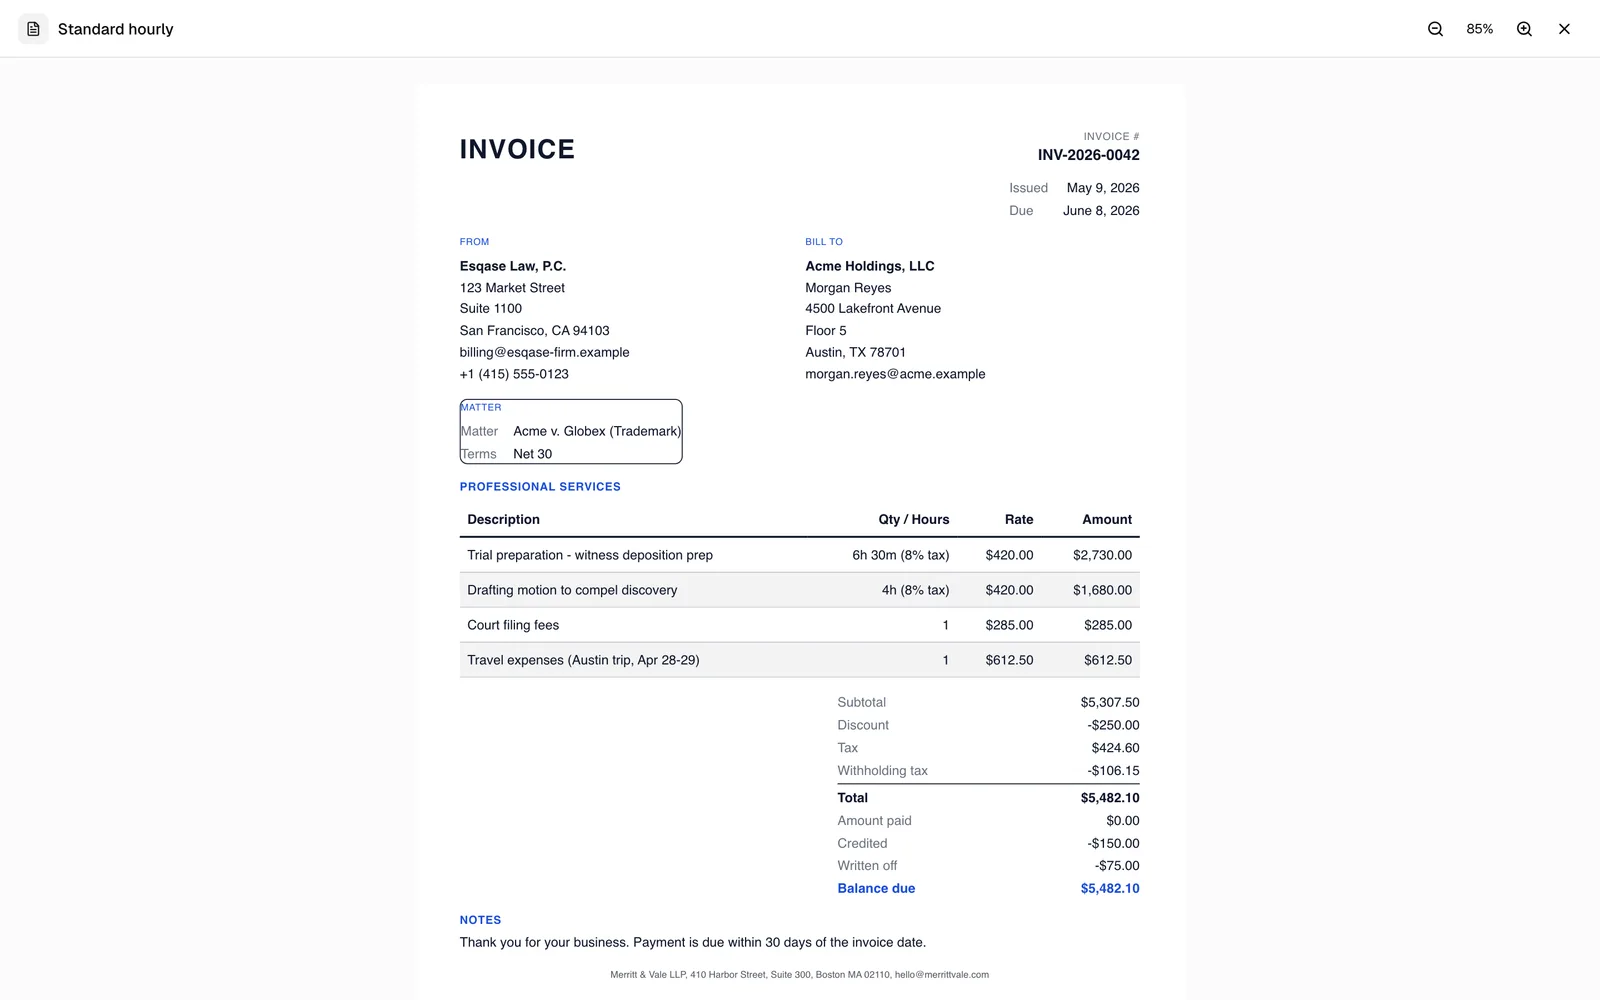Viewport: 1600px width, 1000px height.
Task: Click the 6h 30m (8% tax) quantity
Action: pos(900,555)
